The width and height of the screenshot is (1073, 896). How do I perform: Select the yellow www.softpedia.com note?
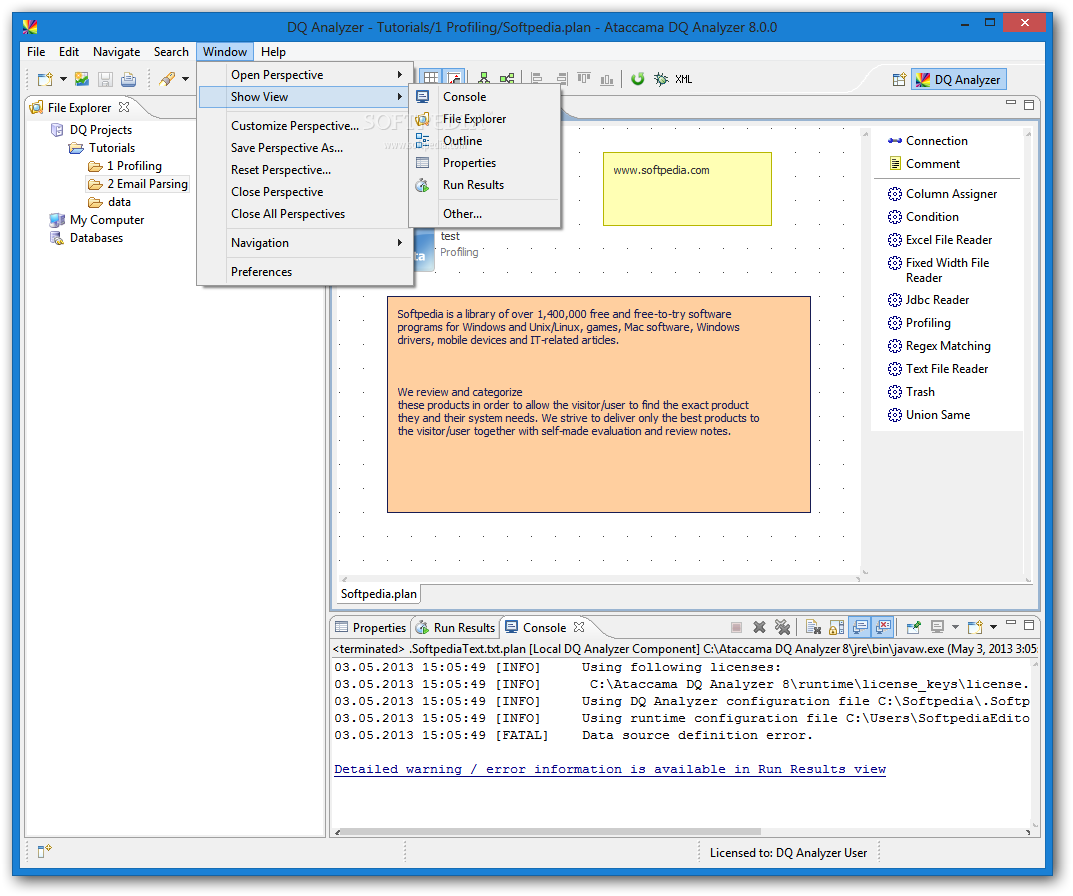pyautogui.click(x=687, y=189)
